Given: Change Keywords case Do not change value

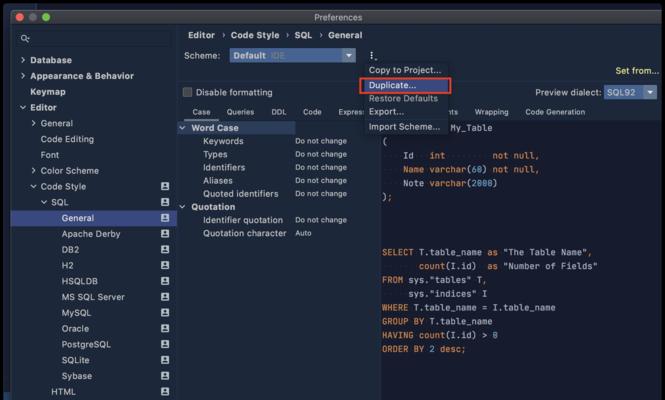Looking at the screenshot, I should tap(321, 141).
